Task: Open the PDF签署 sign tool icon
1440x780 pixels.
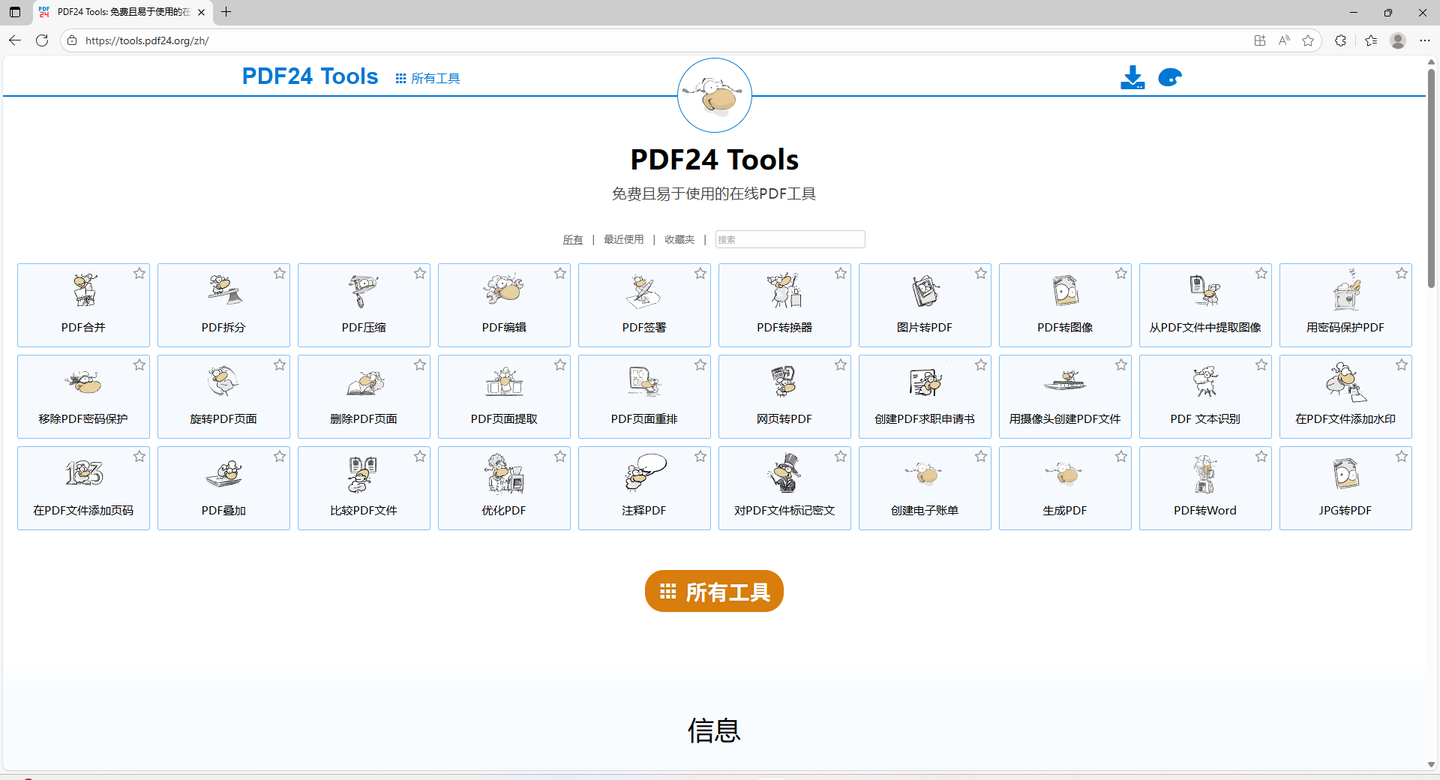Action: pos(644,290)
